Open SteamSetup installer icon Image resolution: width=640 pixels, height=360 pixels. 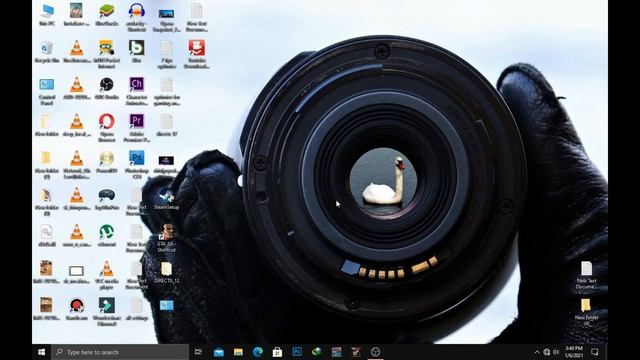pyautogui.click(x=166, y=198)
